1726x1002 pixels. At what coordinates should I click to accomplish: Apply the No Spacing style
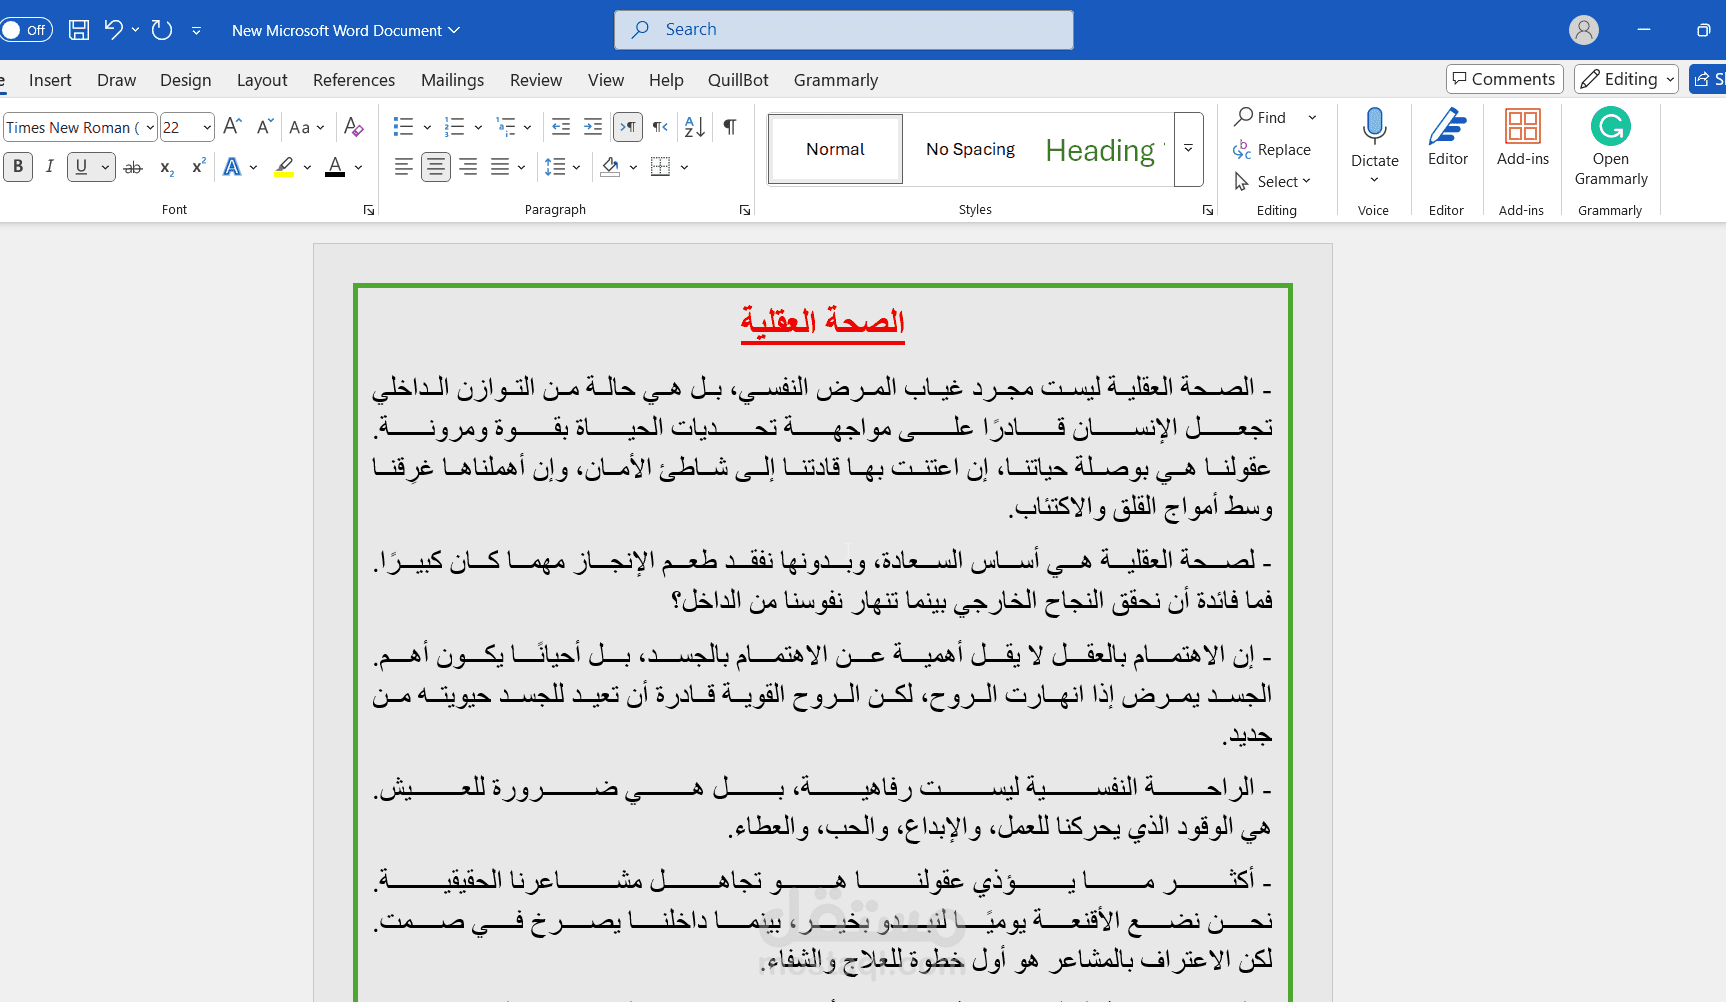coord(970,149)
